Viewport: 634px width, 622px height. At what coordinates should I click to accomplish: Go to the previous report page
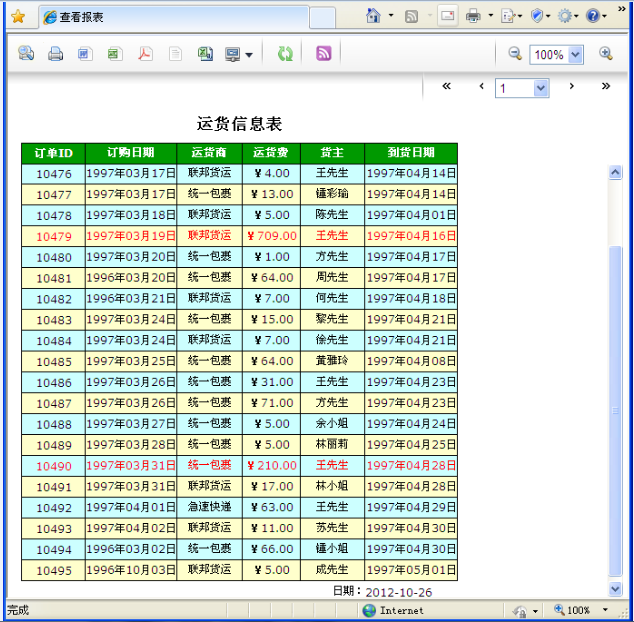[482, 86]
